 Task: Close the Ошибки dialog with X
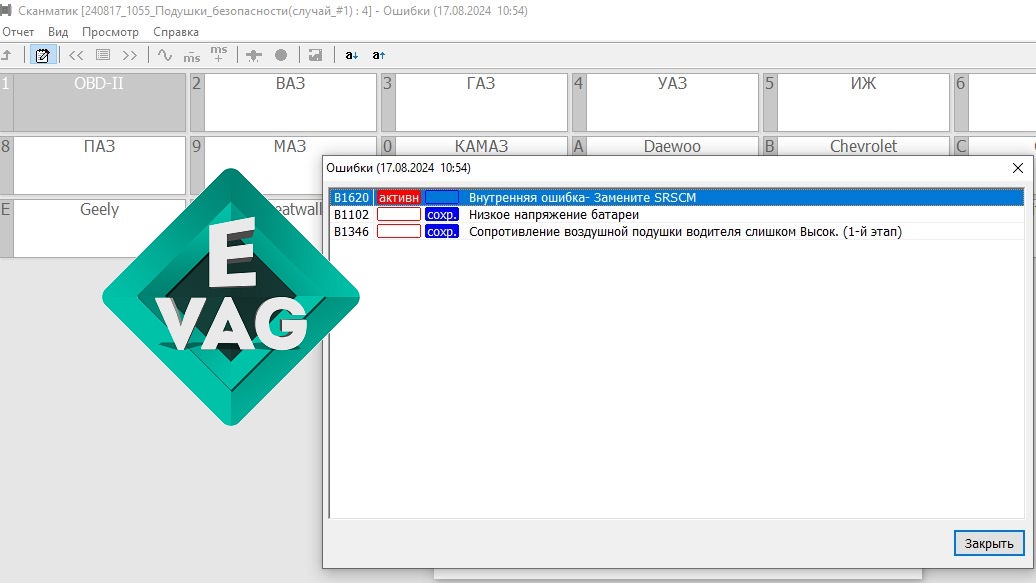[x=1018, y=168]
